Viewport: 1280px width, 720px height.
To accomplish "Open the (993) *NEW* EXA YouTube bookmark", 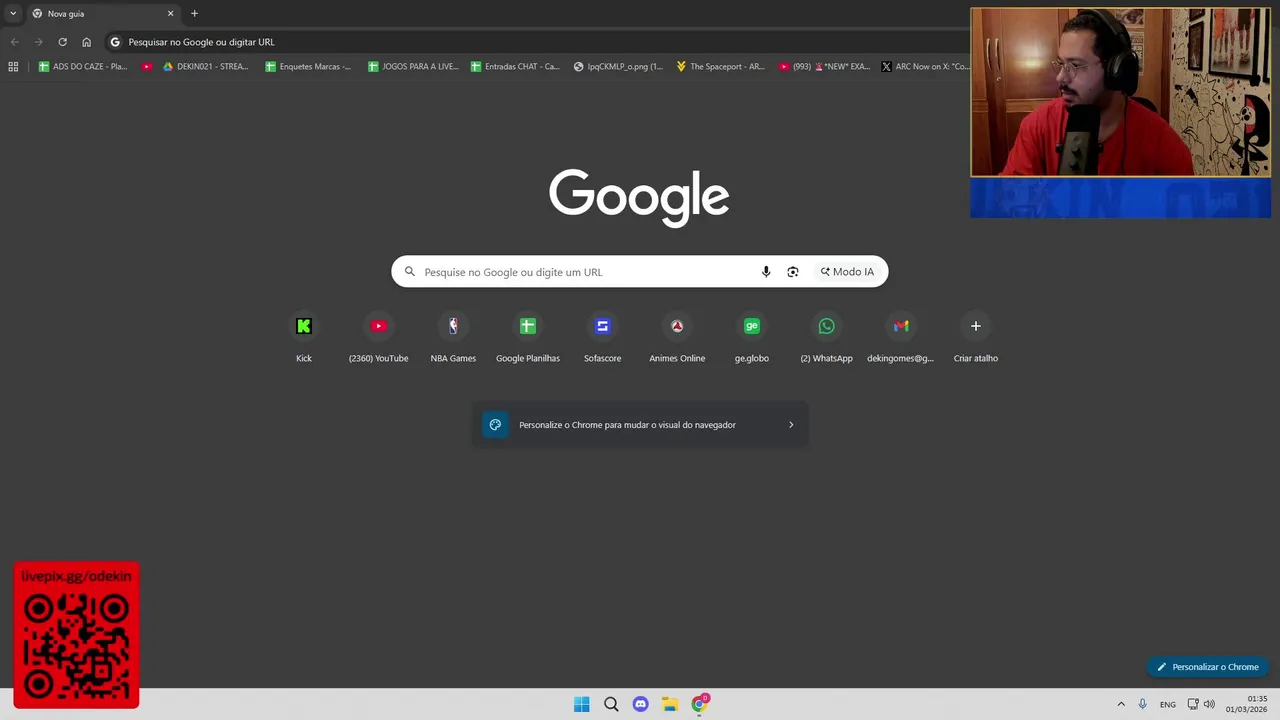I will coord(823,67).
